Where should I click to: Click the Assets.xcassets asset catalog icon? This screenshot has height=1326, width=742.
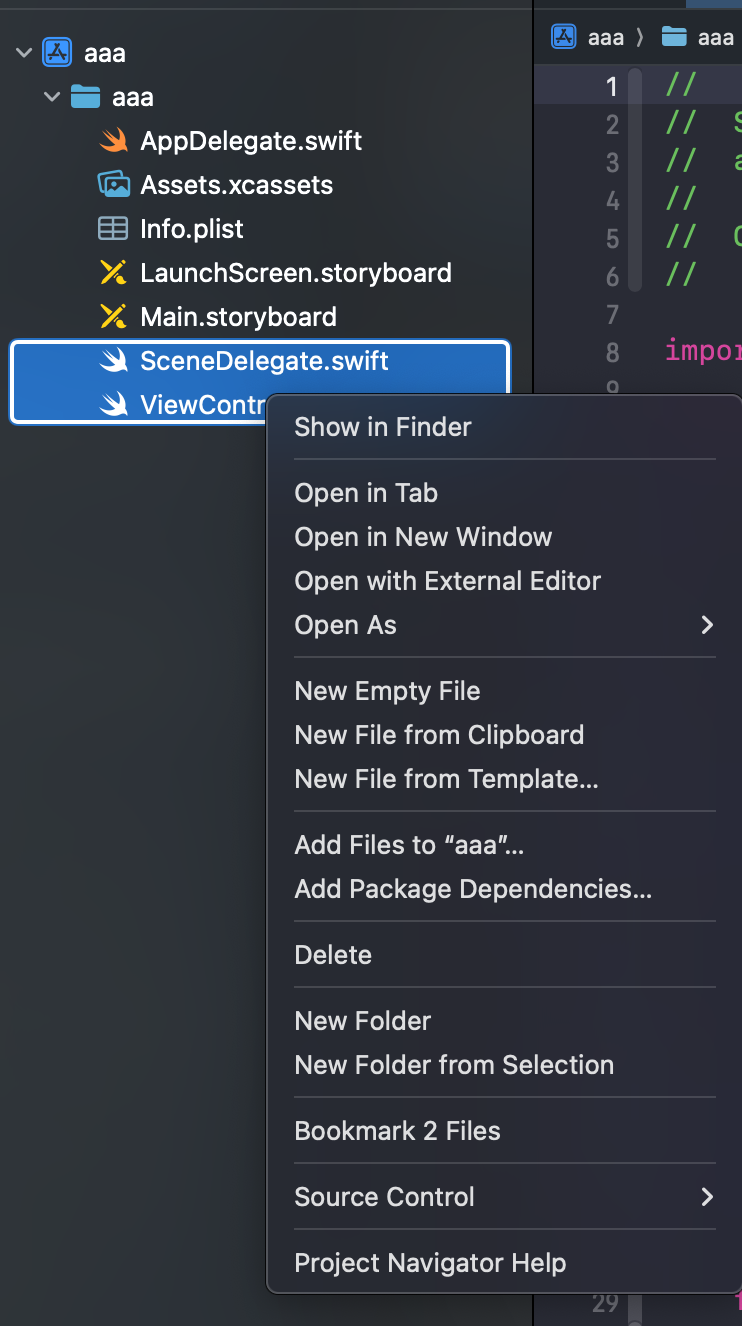114,185
